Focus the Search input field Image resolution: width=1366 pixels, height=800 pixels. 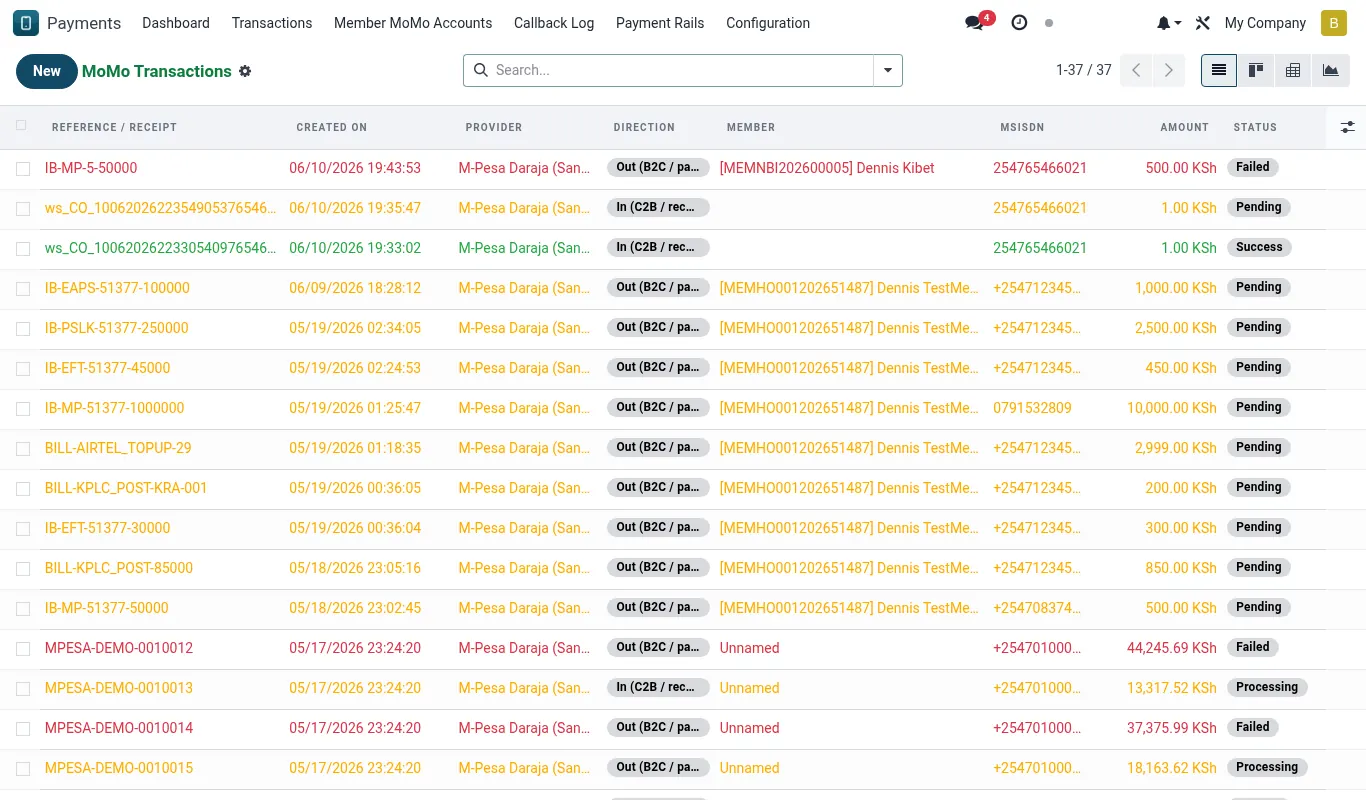(x=682, y=70)
